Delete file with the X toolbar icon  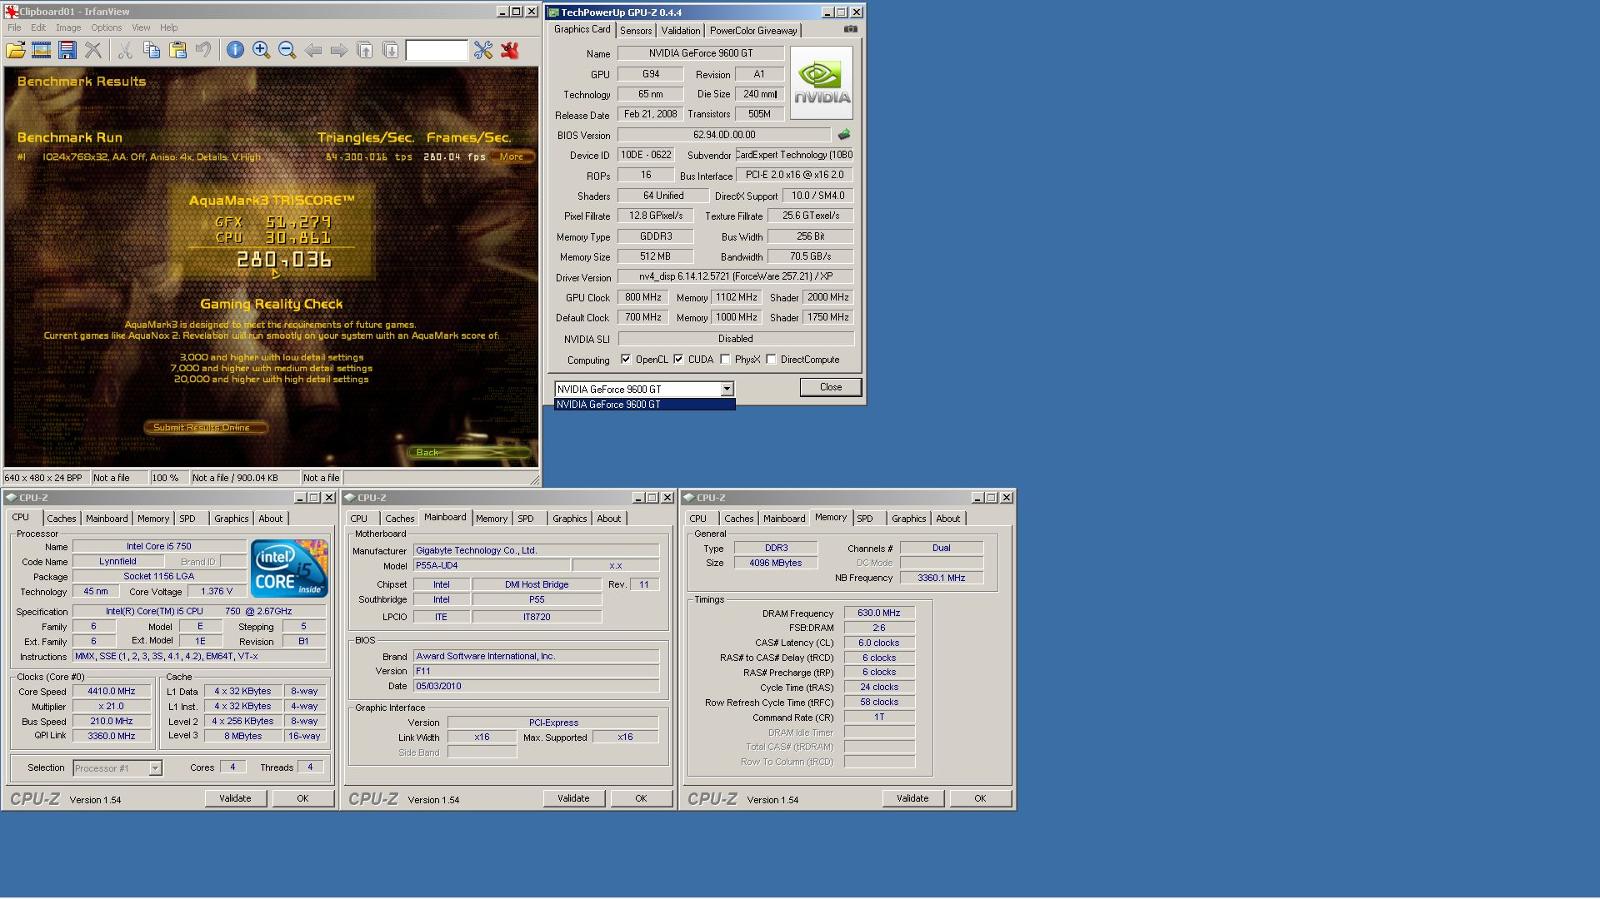pyautogui.click(x=93, y=50)
